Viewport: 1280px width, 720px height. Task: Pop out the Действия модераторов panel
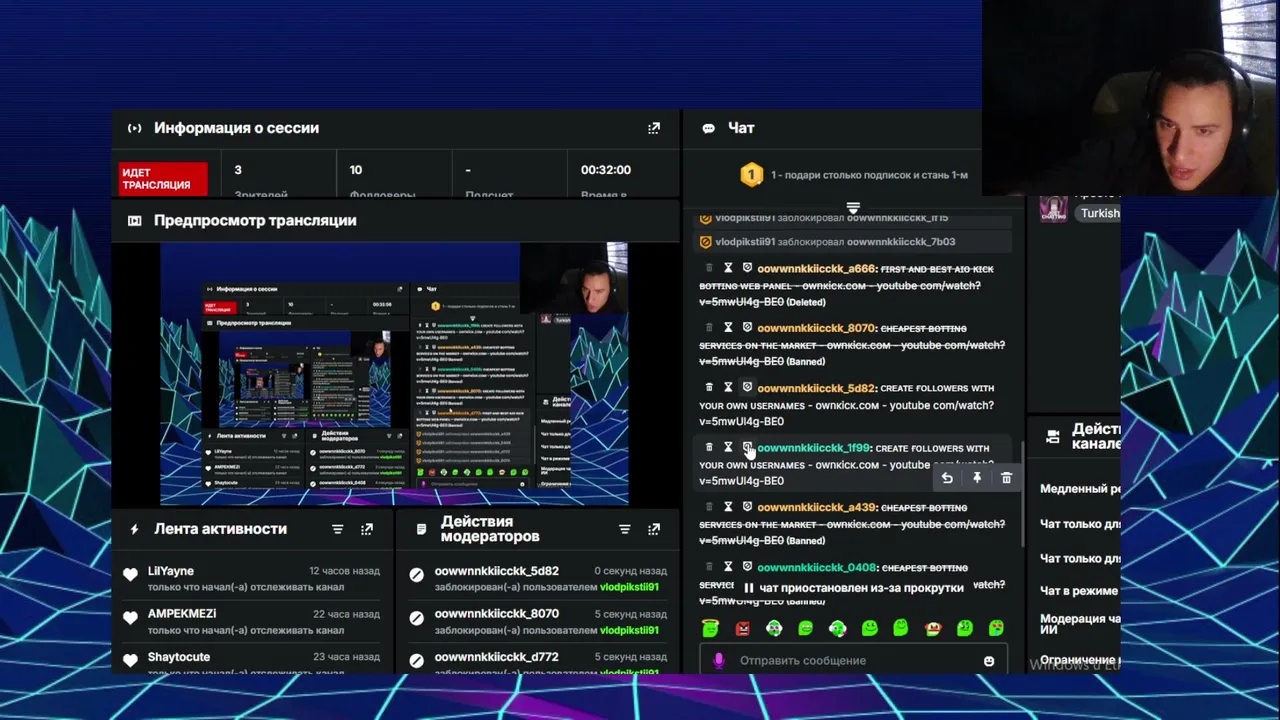tap(654, 529)
